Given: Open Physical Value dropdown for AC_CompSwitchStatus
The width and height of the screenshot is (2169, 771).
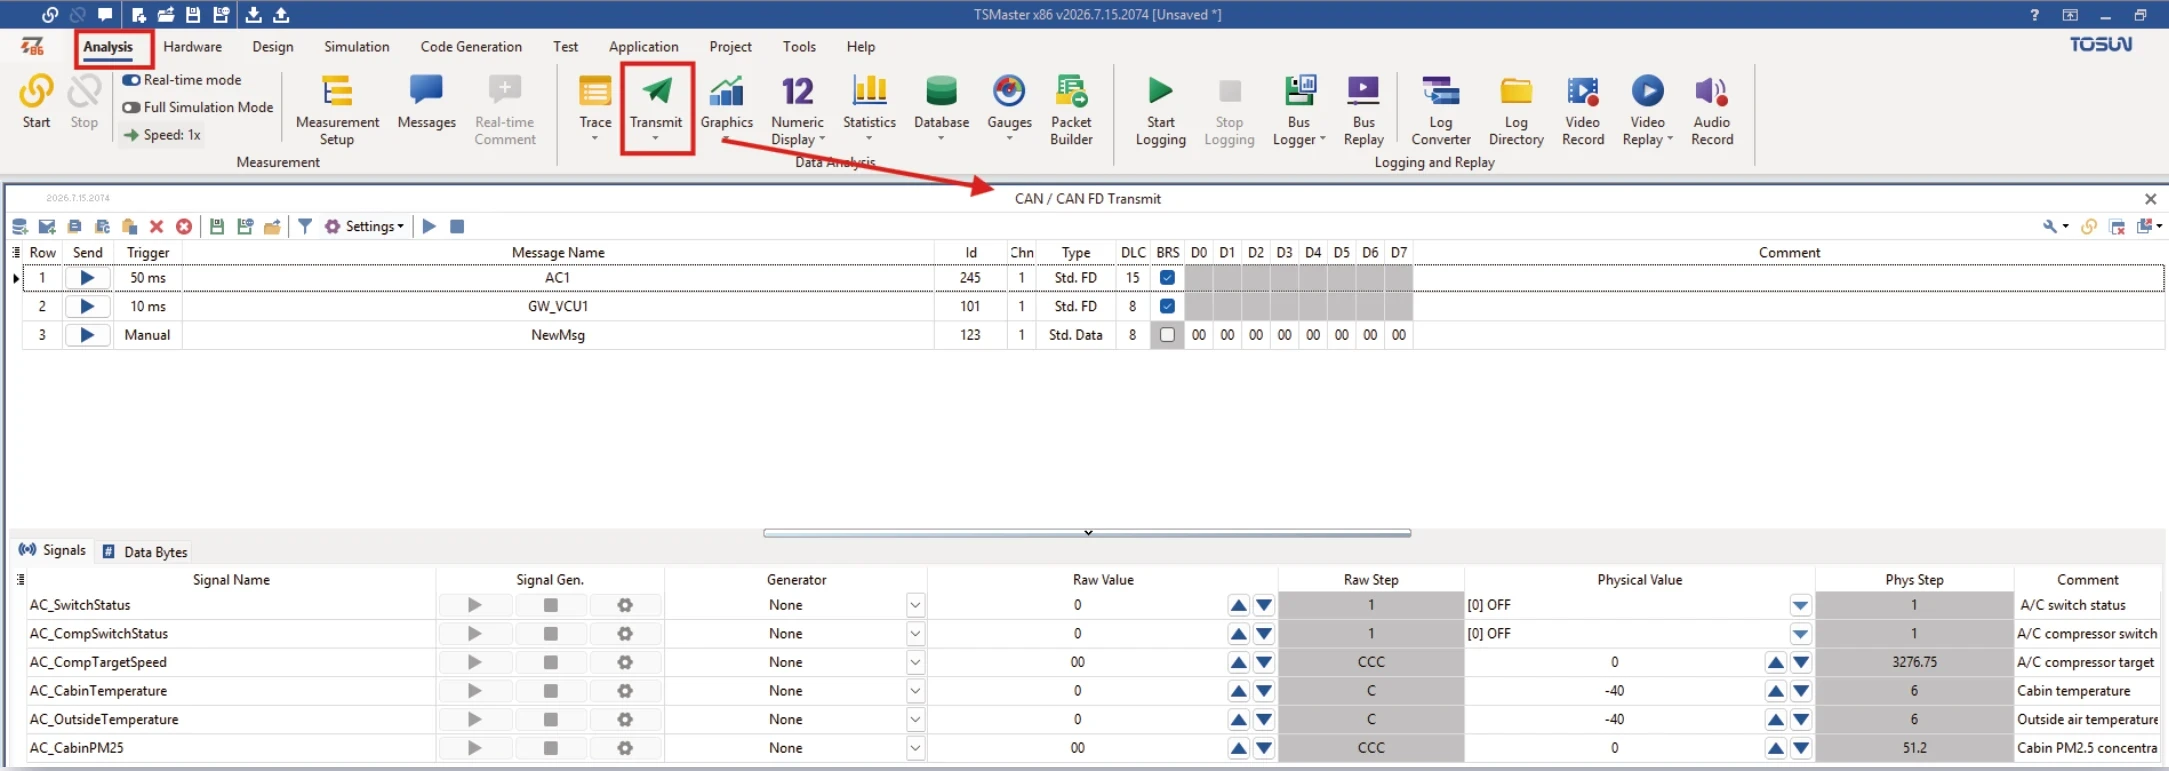Looking at the screenshot, I should (1800, 634).
